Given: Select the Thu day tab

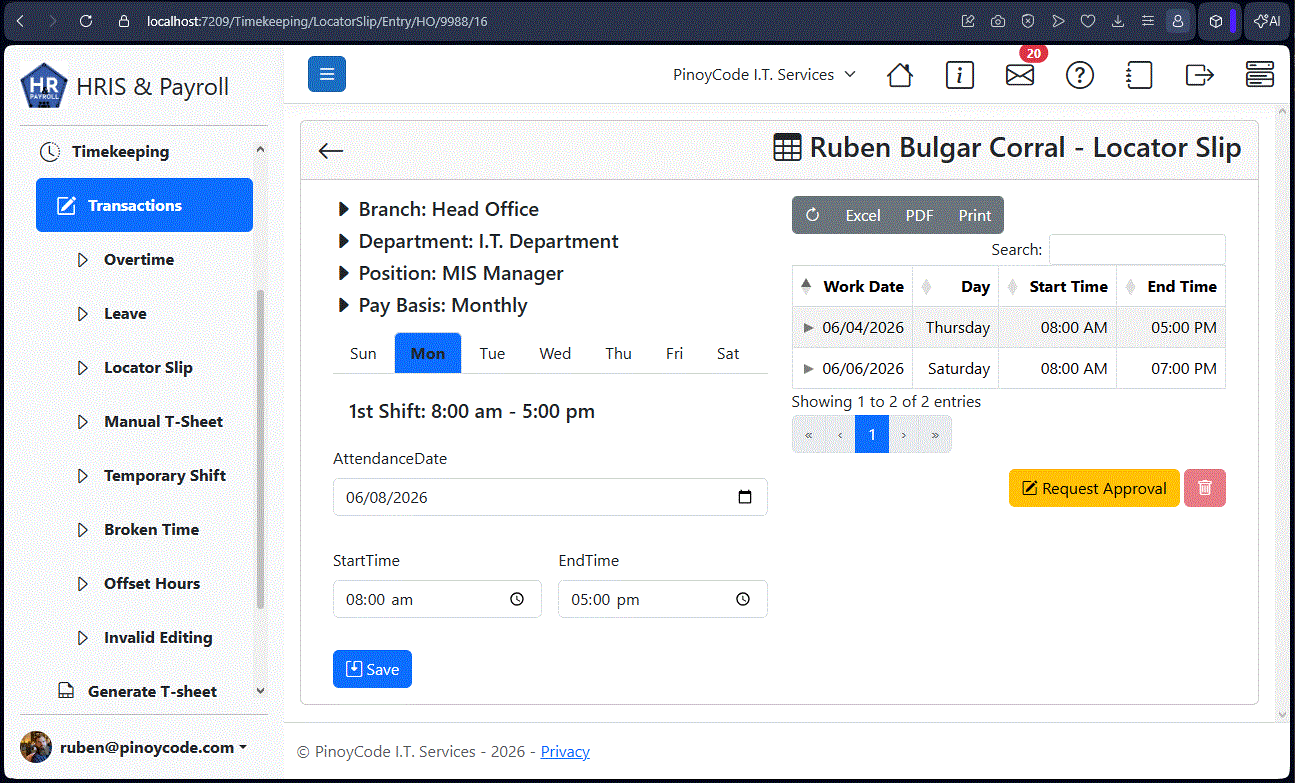Looking at the screenshot, I should click(619, 353).
